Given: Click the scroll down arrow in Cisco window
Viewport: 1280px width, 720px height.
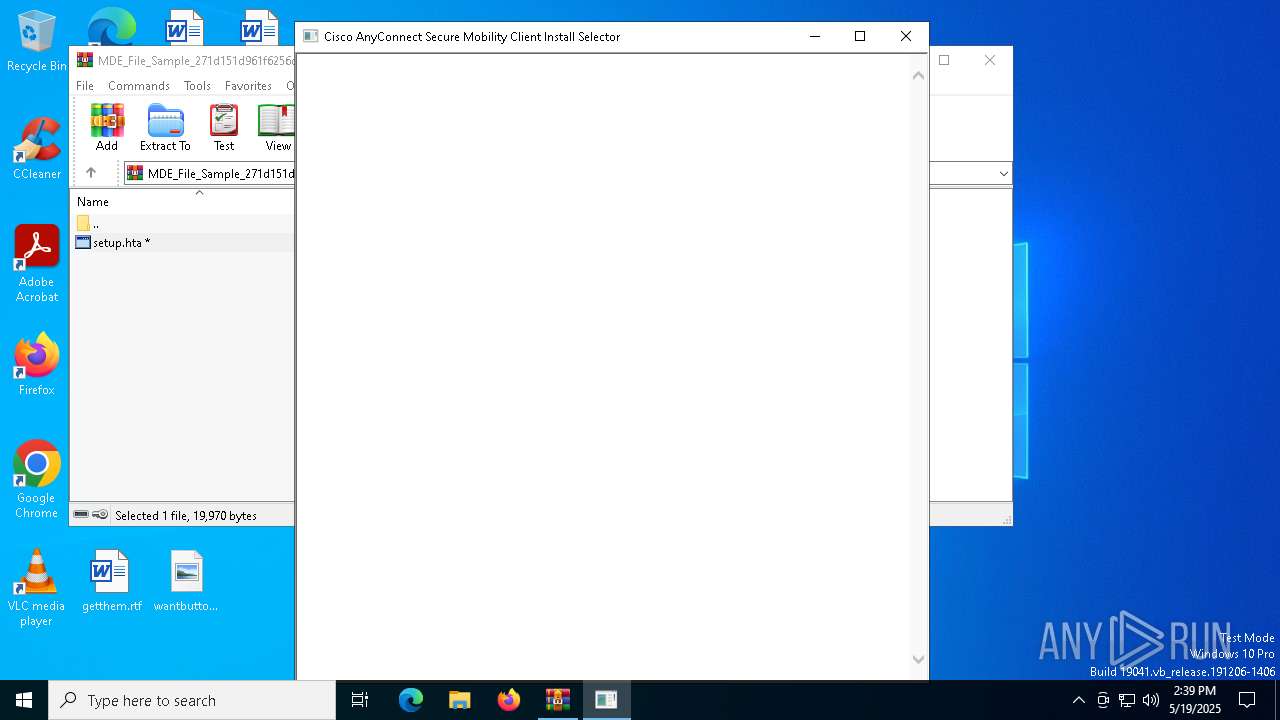Looking at the screenshot, I should coord(918,658).
